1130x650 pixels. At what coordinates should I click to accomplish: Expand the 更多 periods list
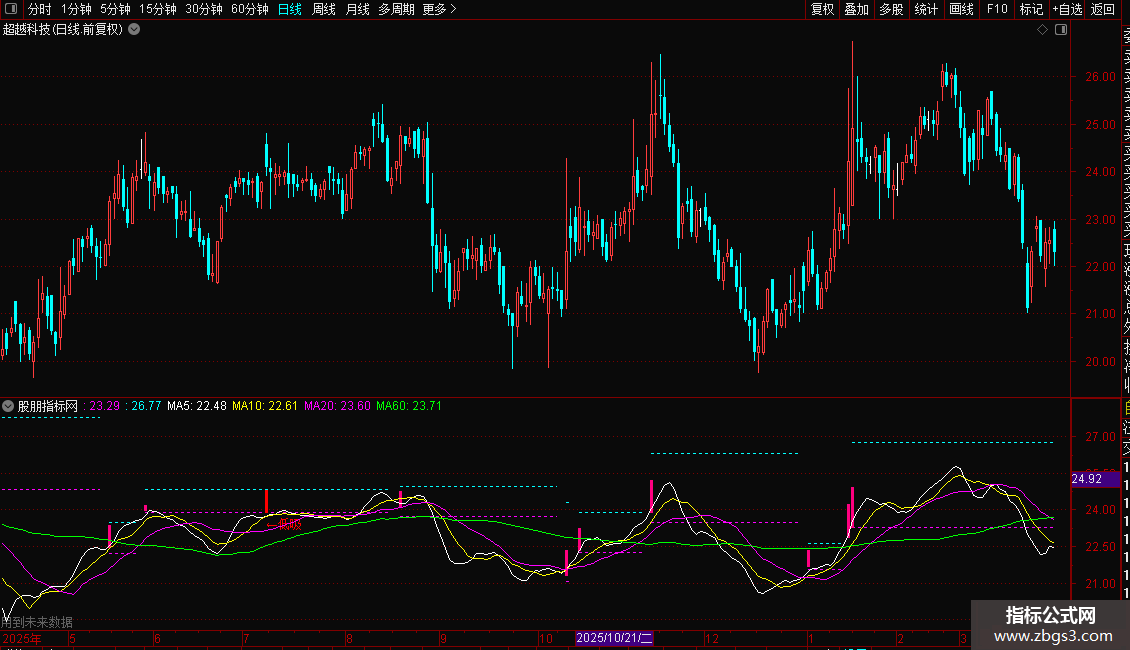click(439, 9)
